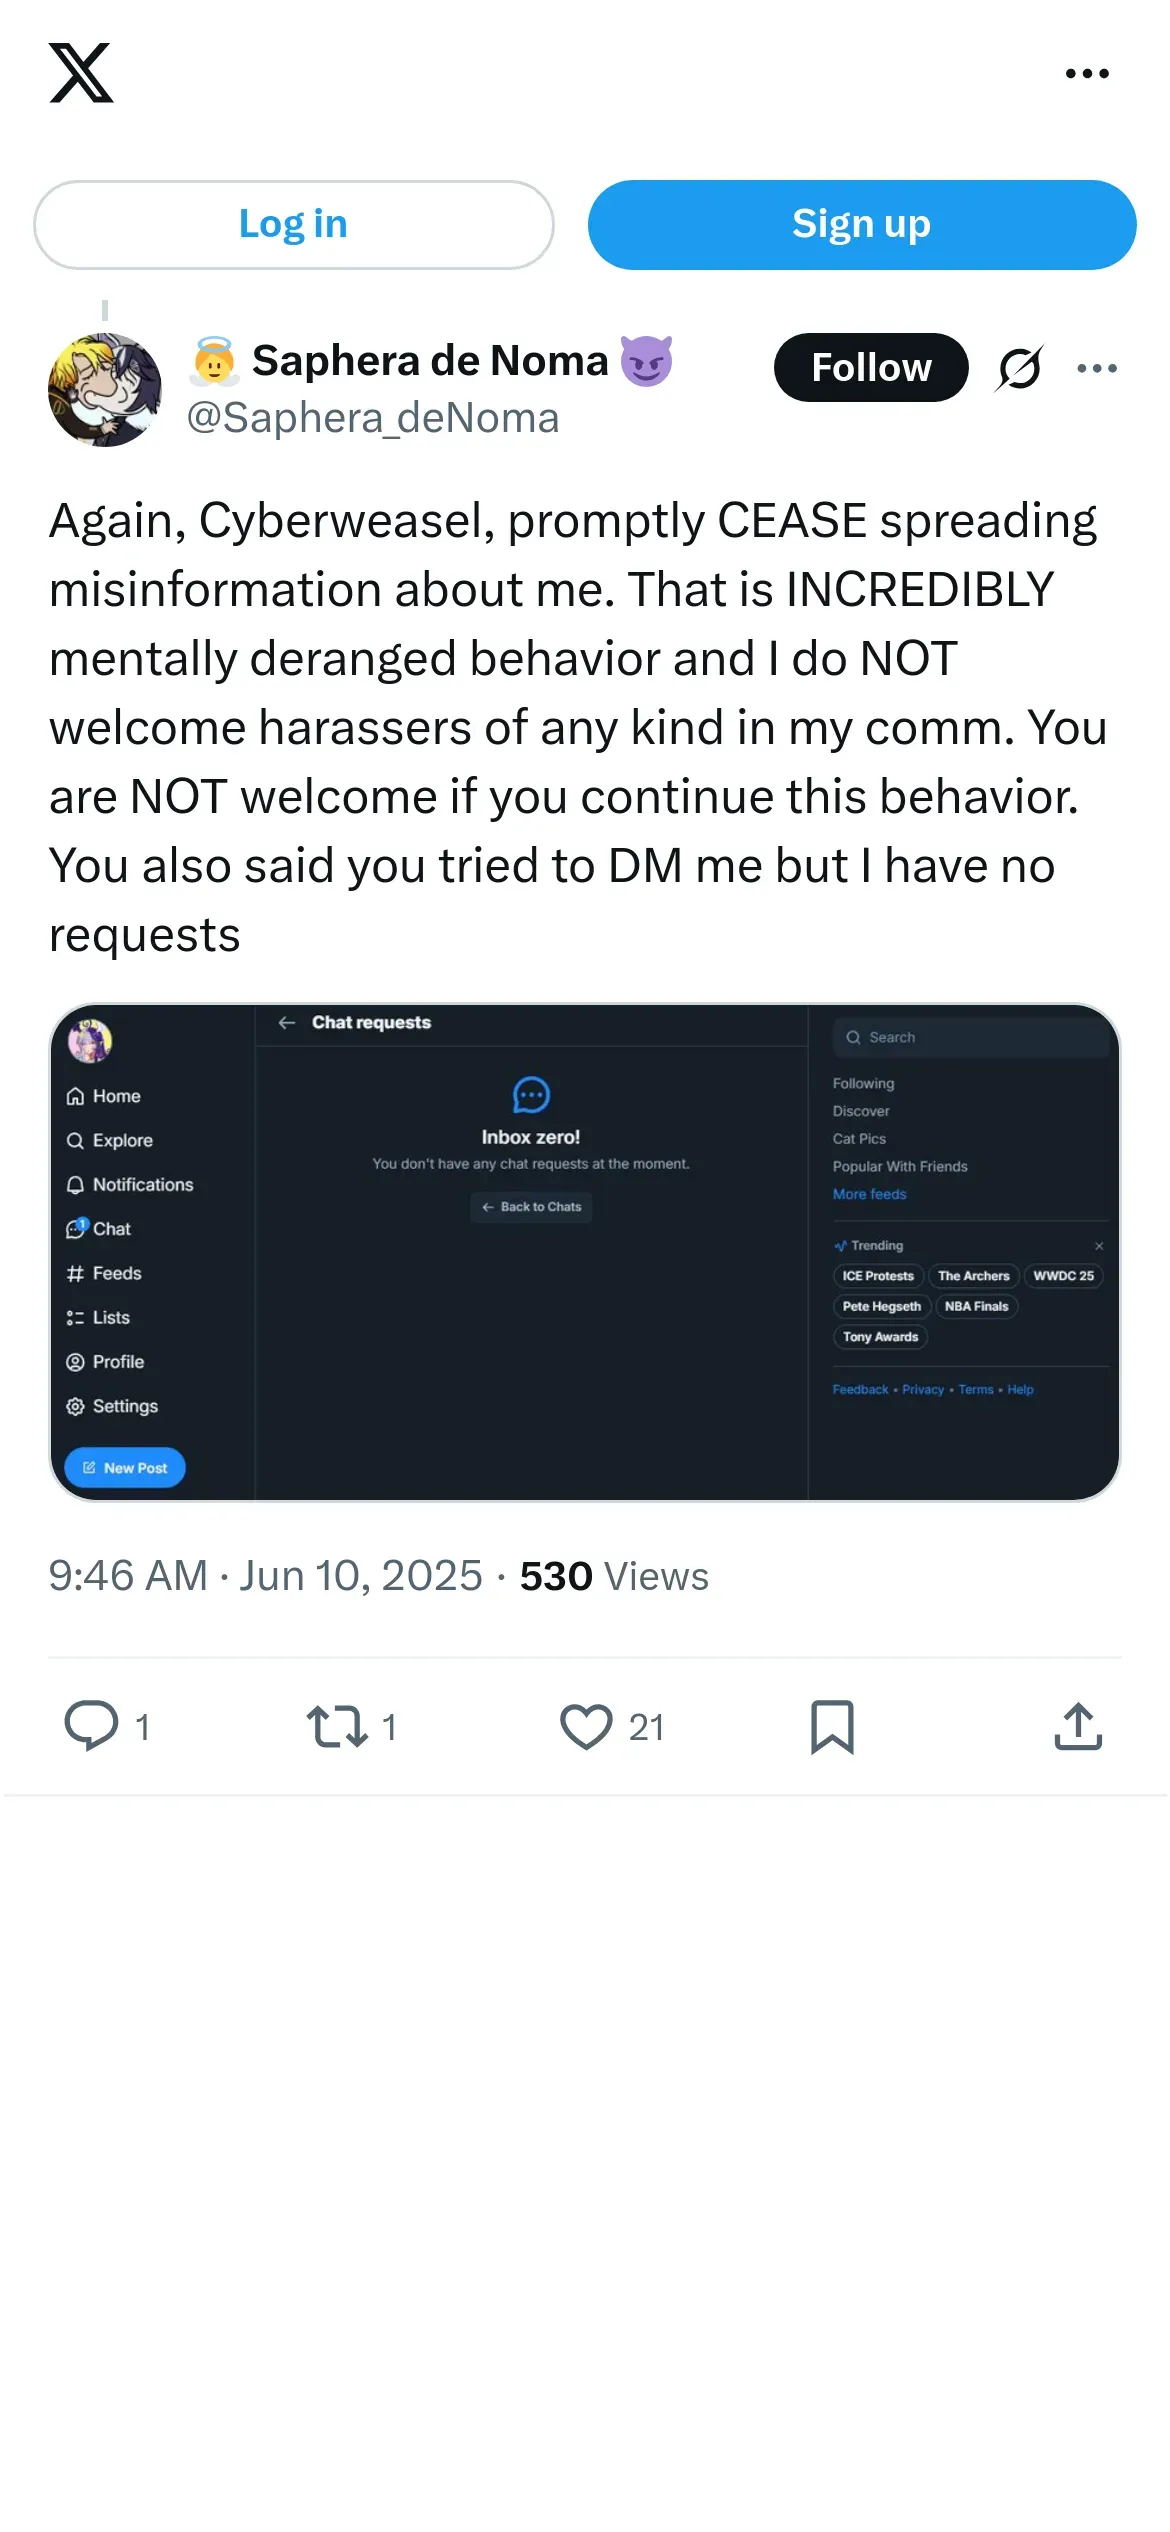
Task: Click the repost arrows icon
Action: [x=337, y=1726]
